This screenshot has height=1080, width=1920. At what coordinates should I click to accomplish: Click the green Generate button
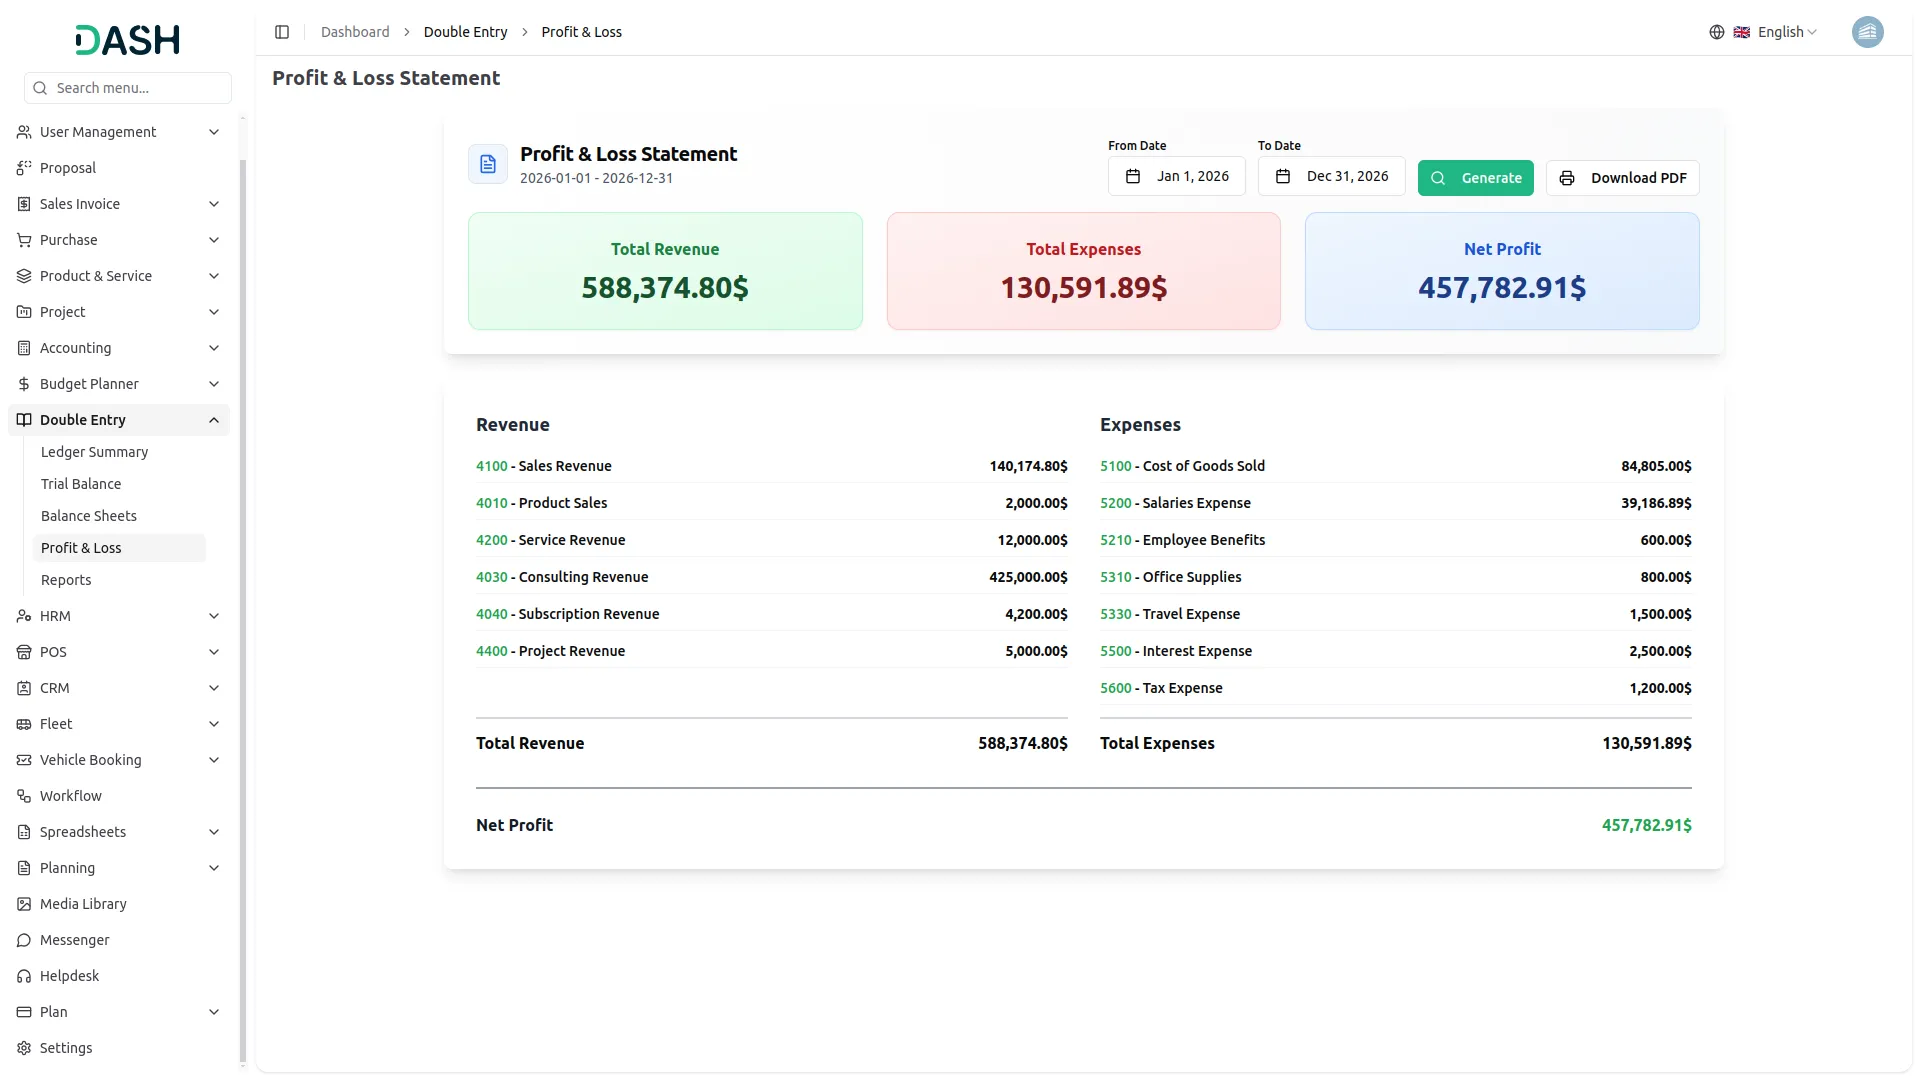coord(1475,178)
